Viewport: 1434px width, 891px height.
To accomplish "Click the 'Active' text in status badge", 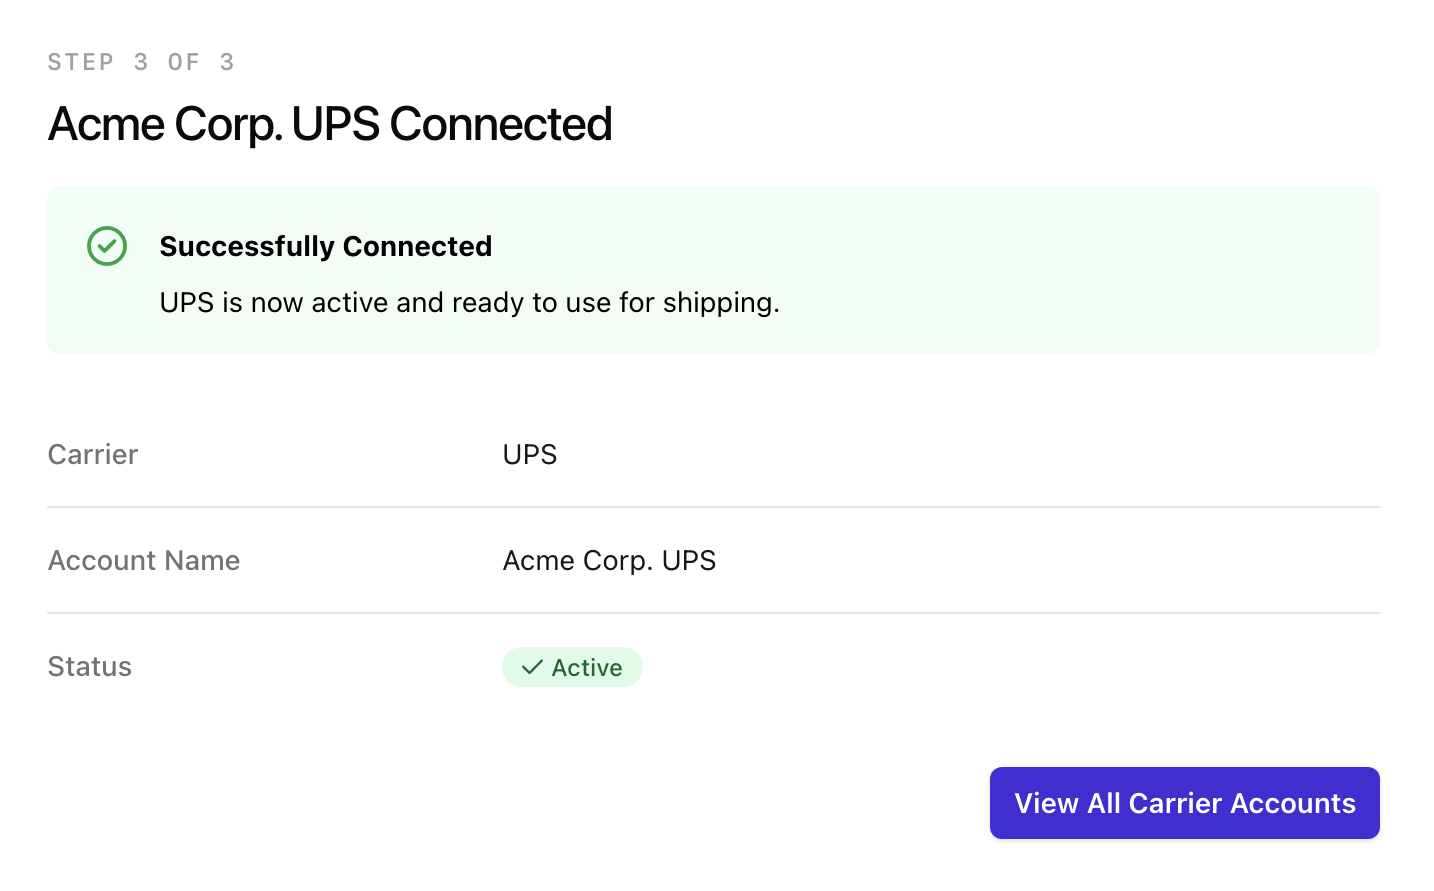I will [x=587, y=668].
